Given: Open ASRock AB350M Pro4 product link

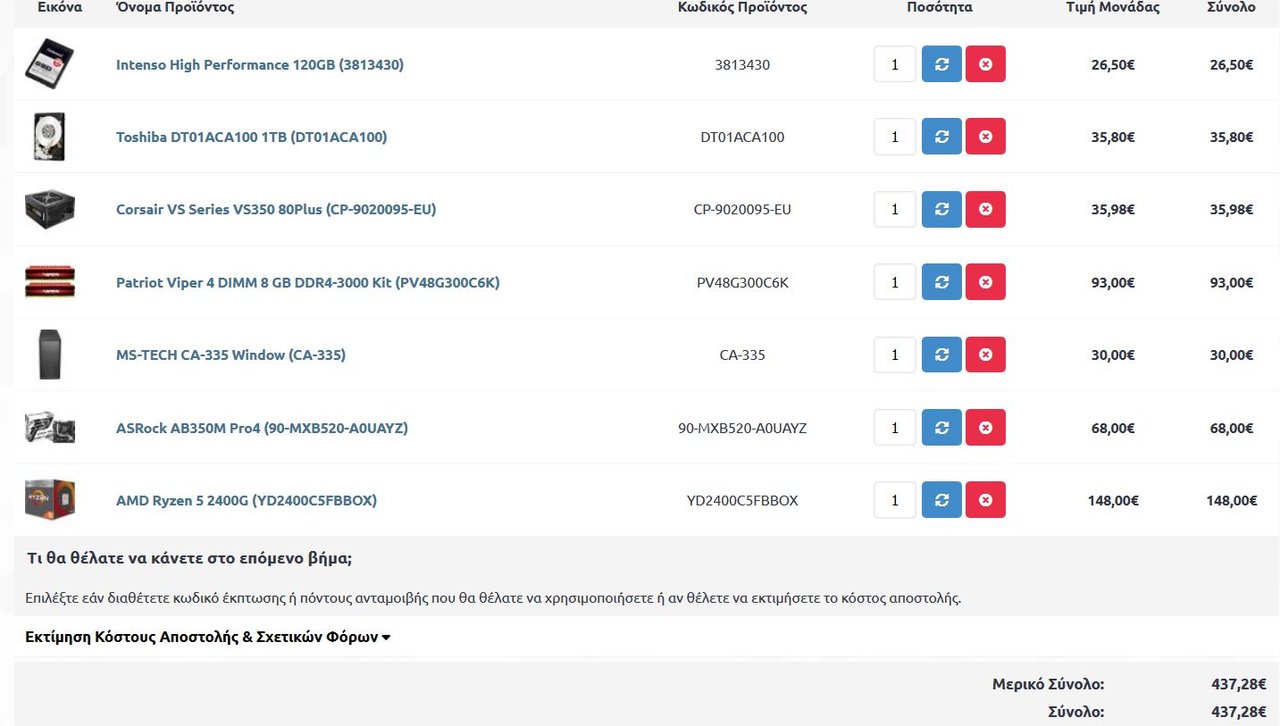Looking at the screenshot, I should point(262,428).
